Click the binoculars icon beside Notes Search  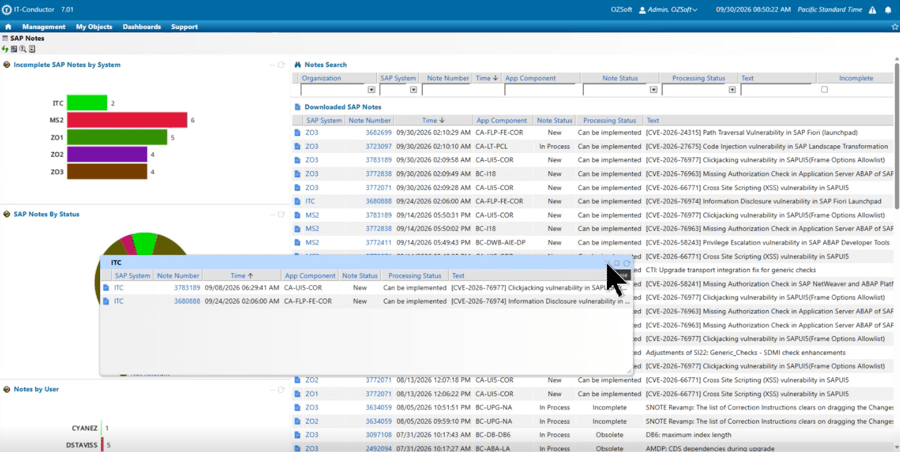(298, 65)
